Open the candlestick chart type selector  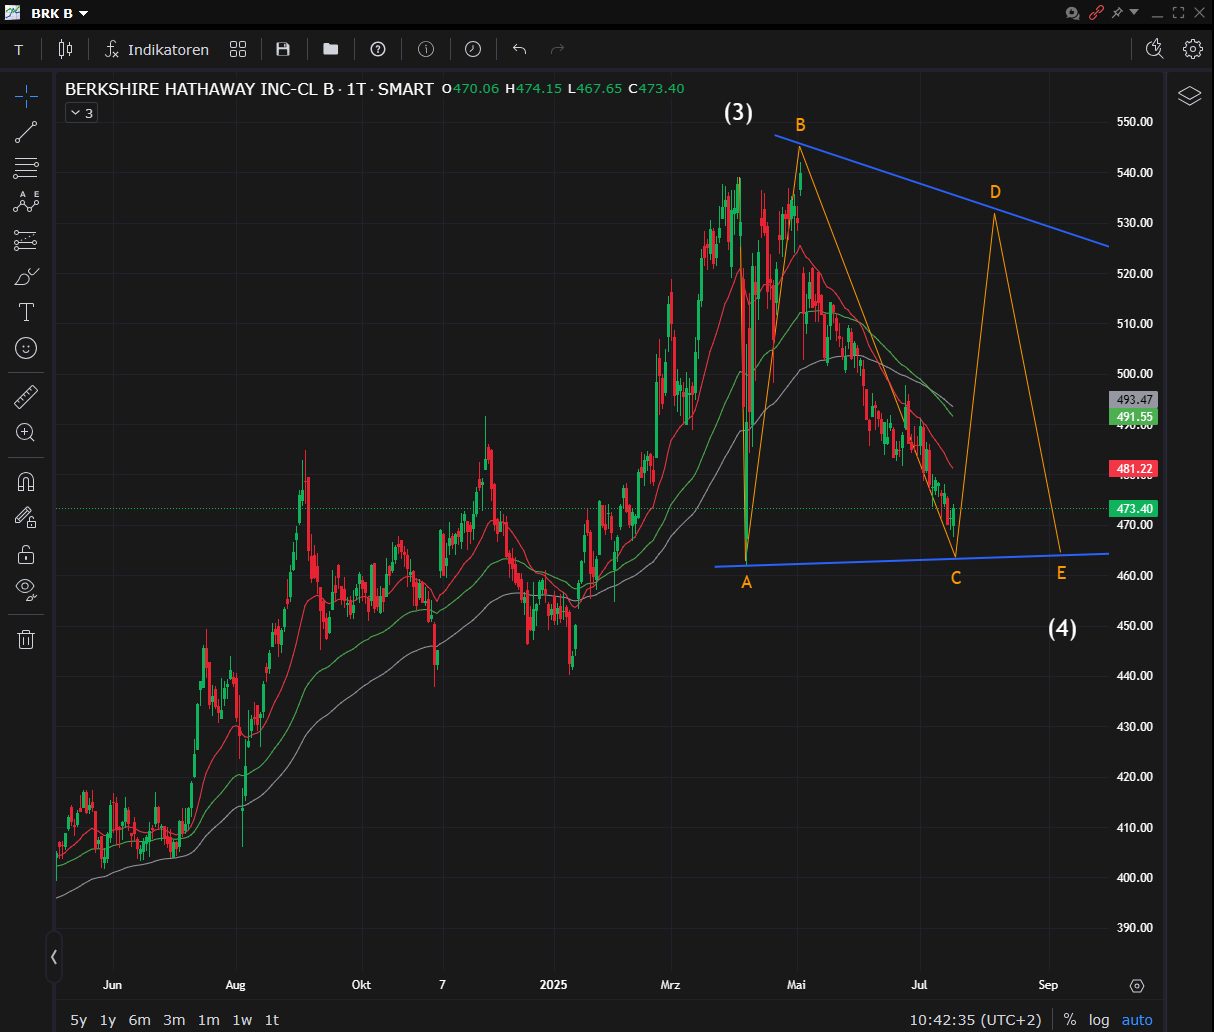coord(66,49)
